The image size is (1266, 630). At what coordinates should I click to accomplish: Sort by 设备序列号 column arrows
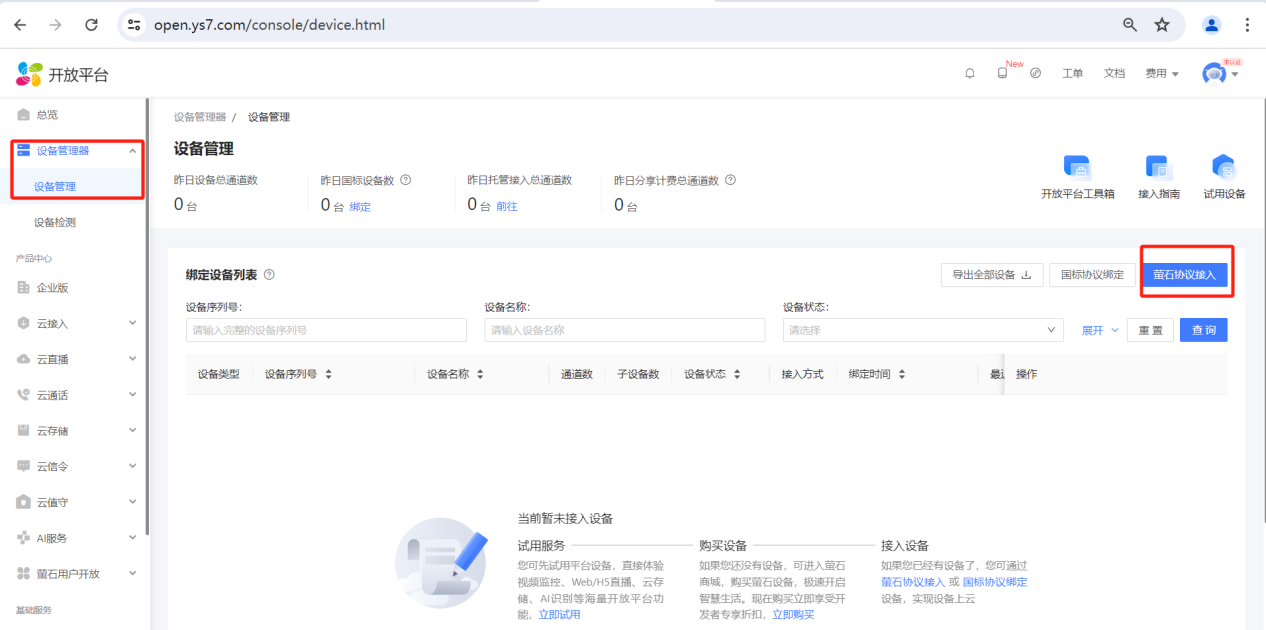click(328, 374)
